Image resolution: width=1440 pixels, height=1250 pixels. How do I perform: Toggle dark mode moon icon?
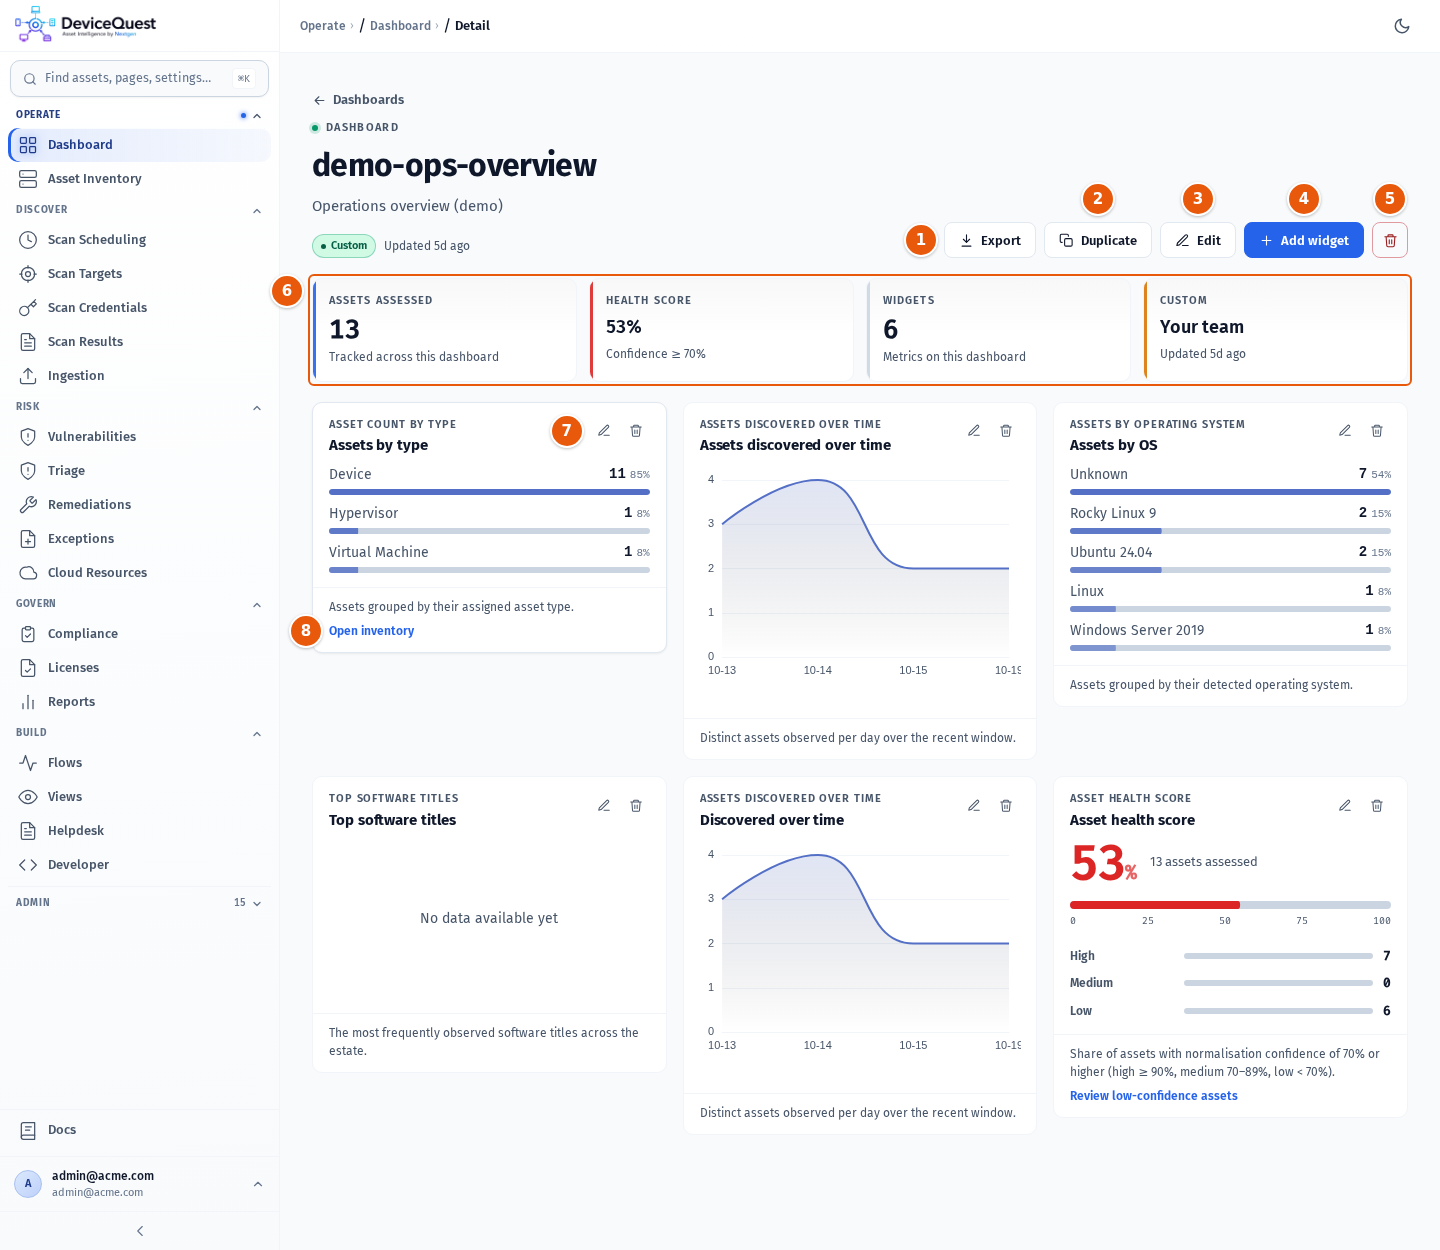tap(1402, 26)
